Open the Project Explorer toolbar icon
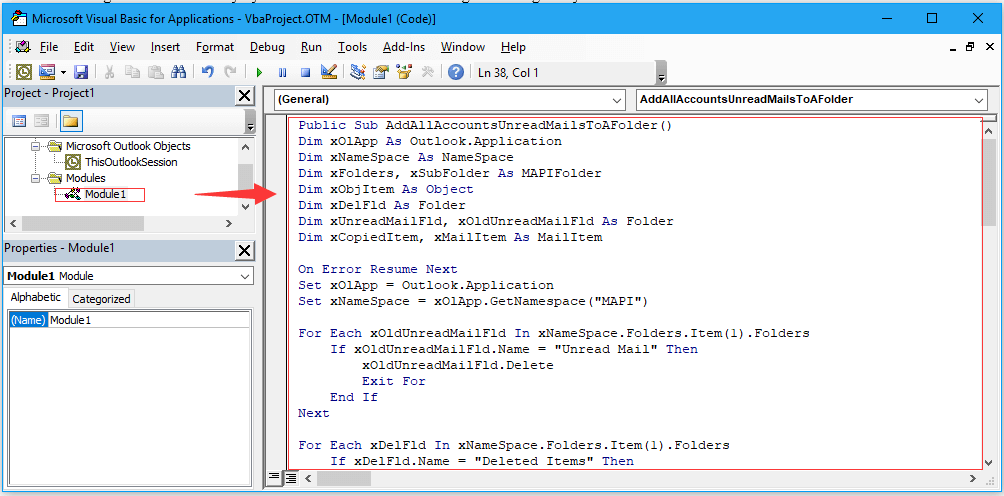 click(x=358, y=72)
